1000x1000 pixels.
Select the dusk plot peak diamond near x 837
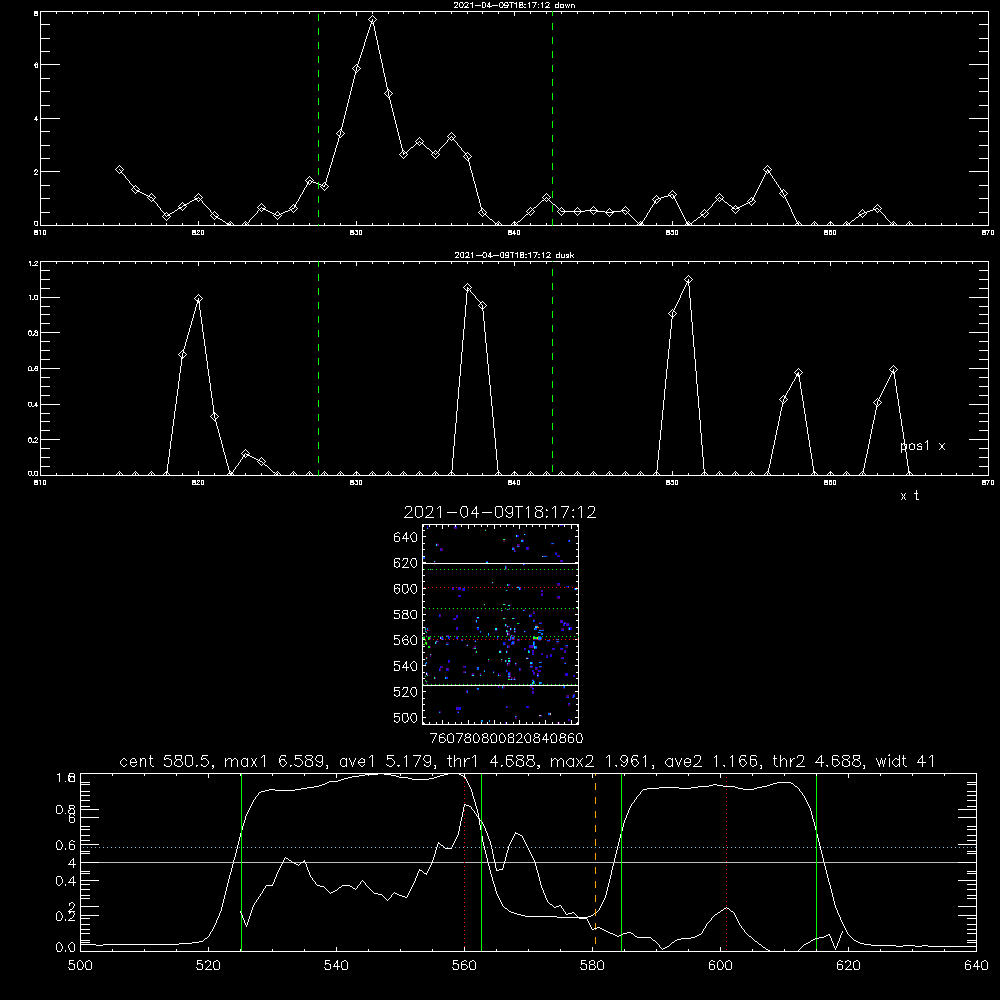click(467, 288)
